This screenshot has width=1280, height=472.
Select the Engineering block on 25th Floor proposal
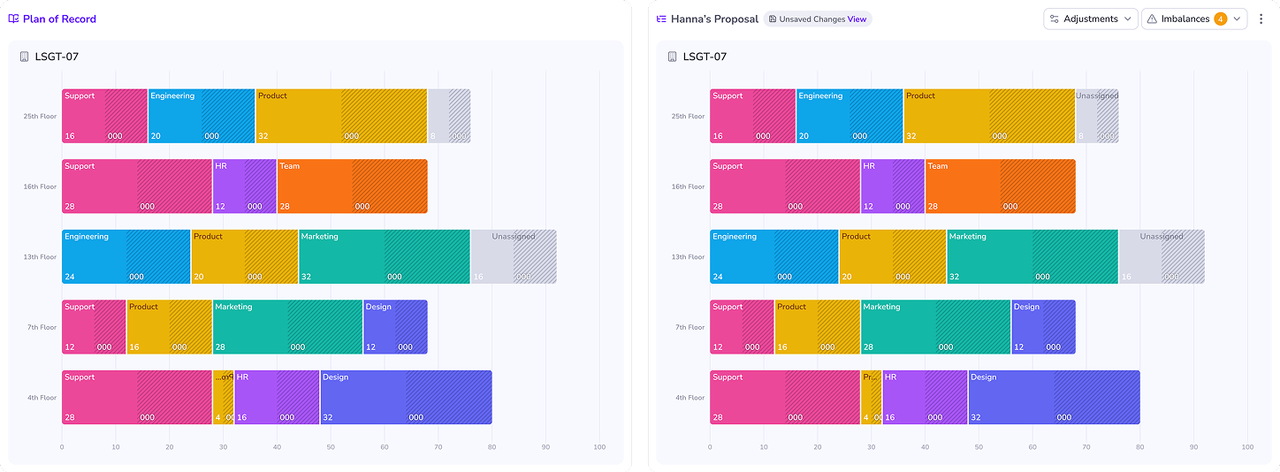click(850, 116)
